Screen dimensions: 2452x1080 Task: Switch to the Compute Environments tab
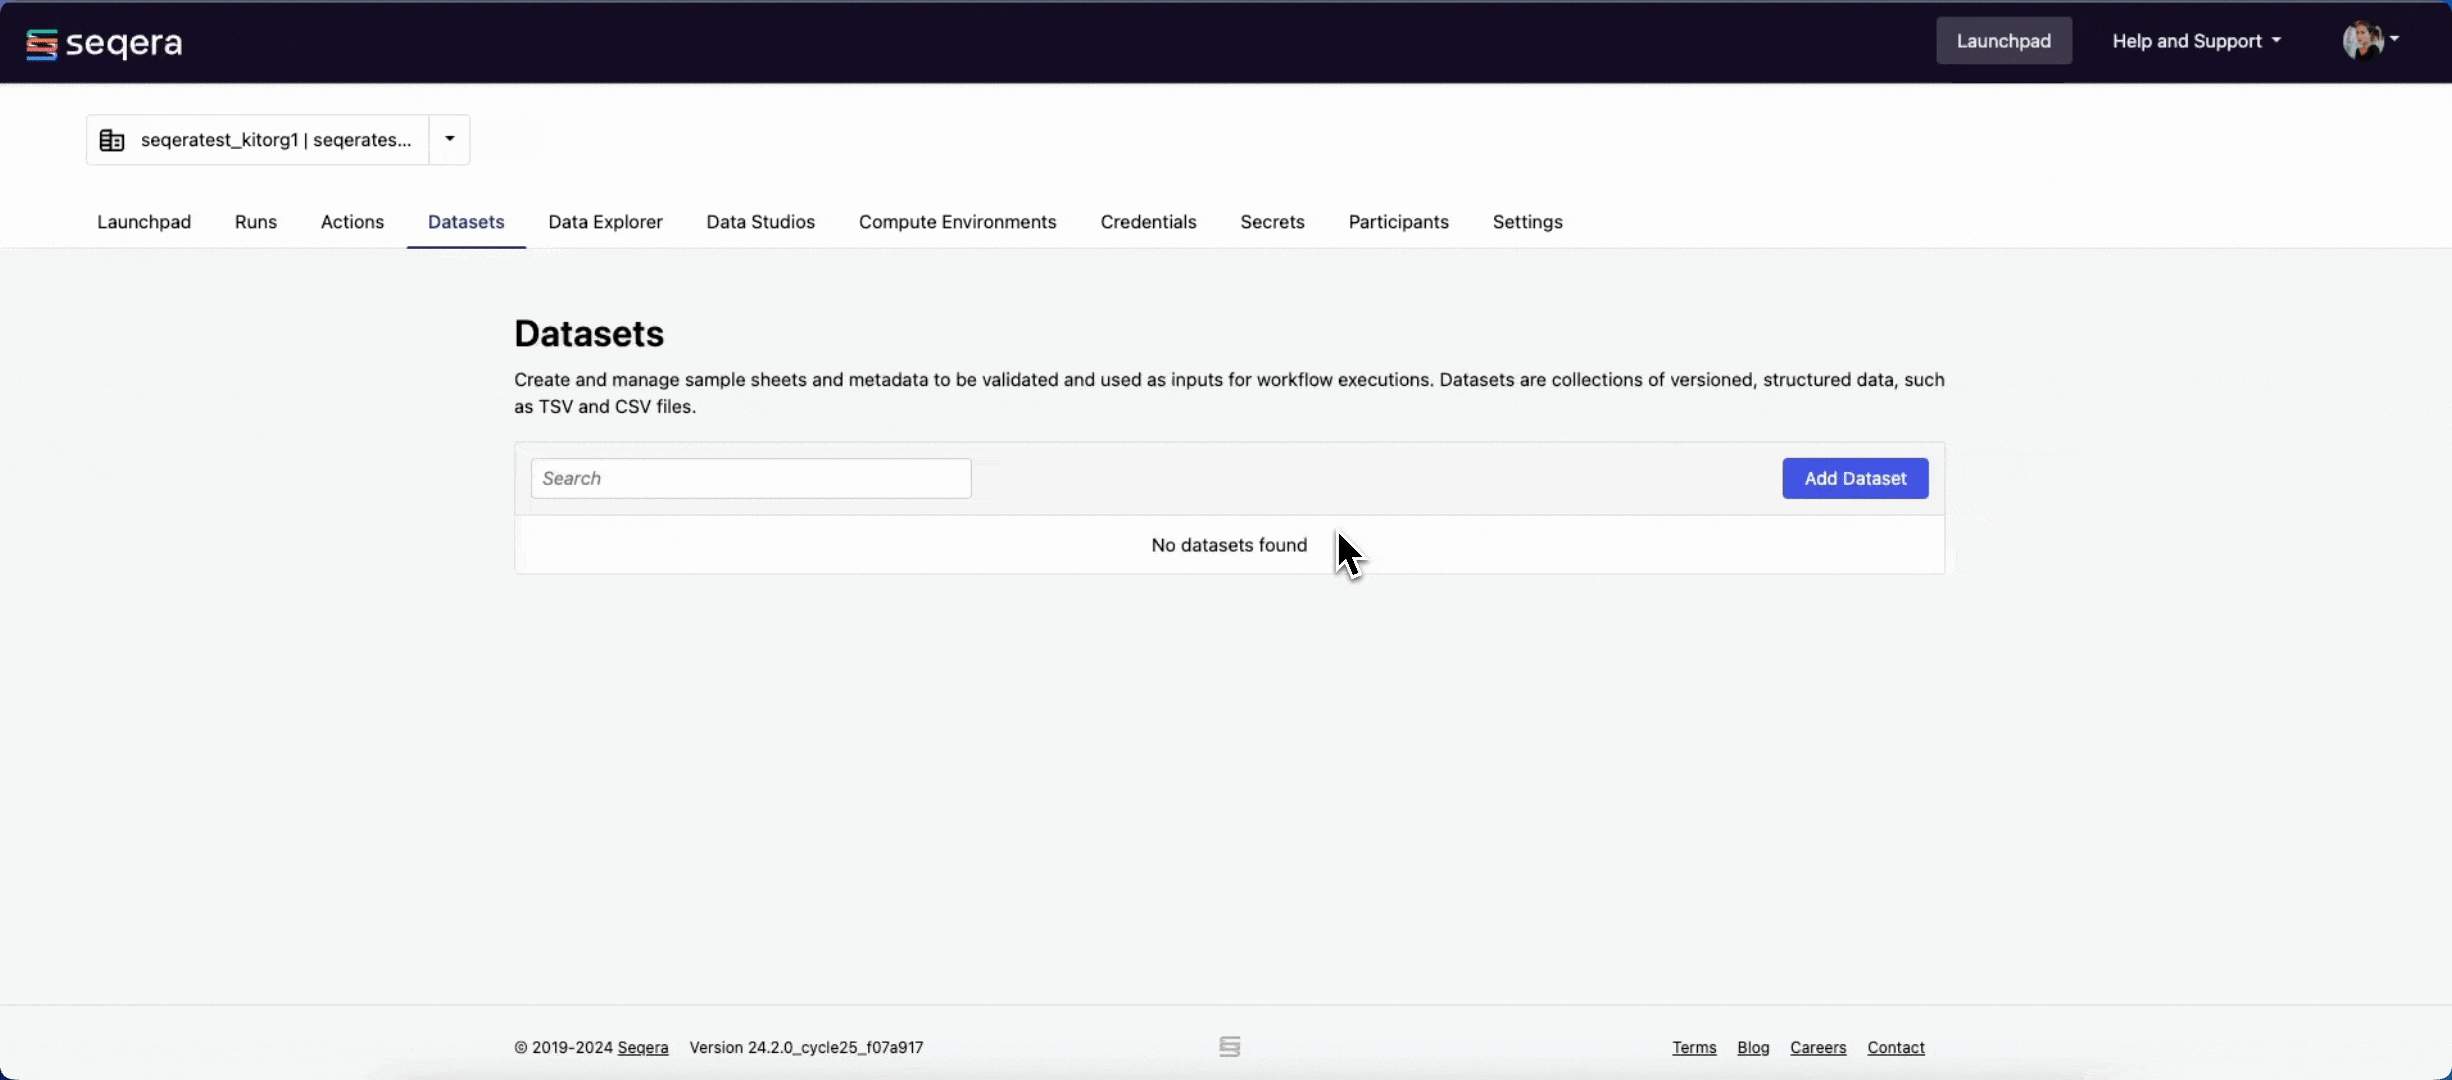(957, 222)
